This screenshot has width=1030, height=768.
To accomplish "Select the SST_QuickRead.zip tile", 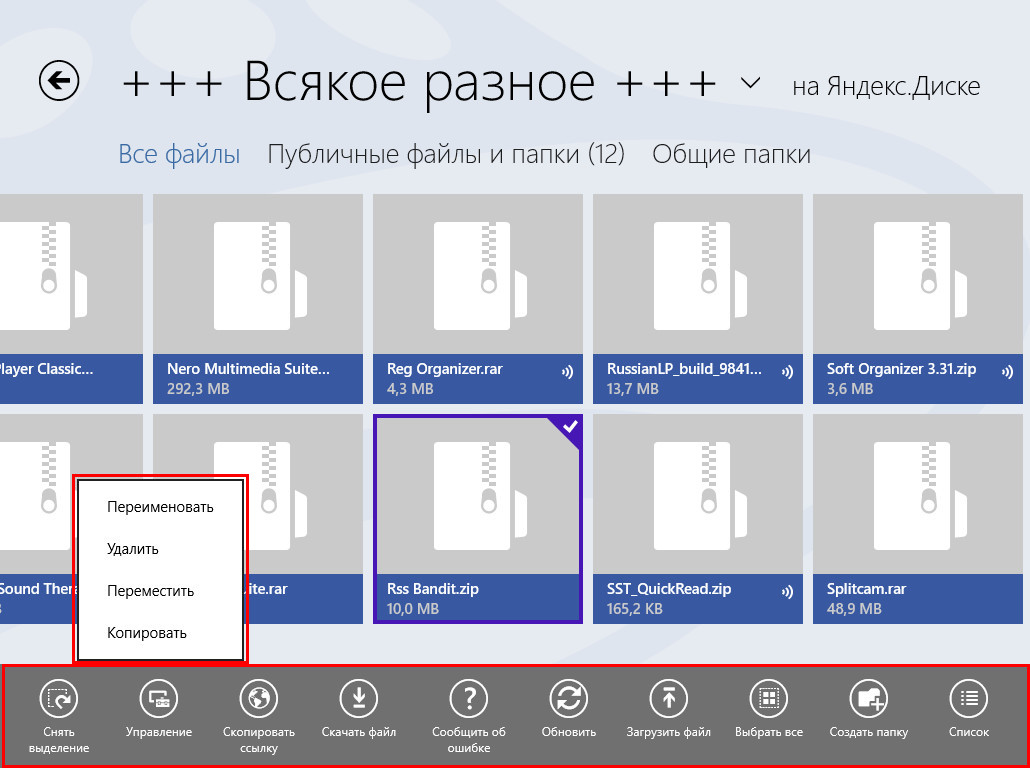I will tap(698, 518).
